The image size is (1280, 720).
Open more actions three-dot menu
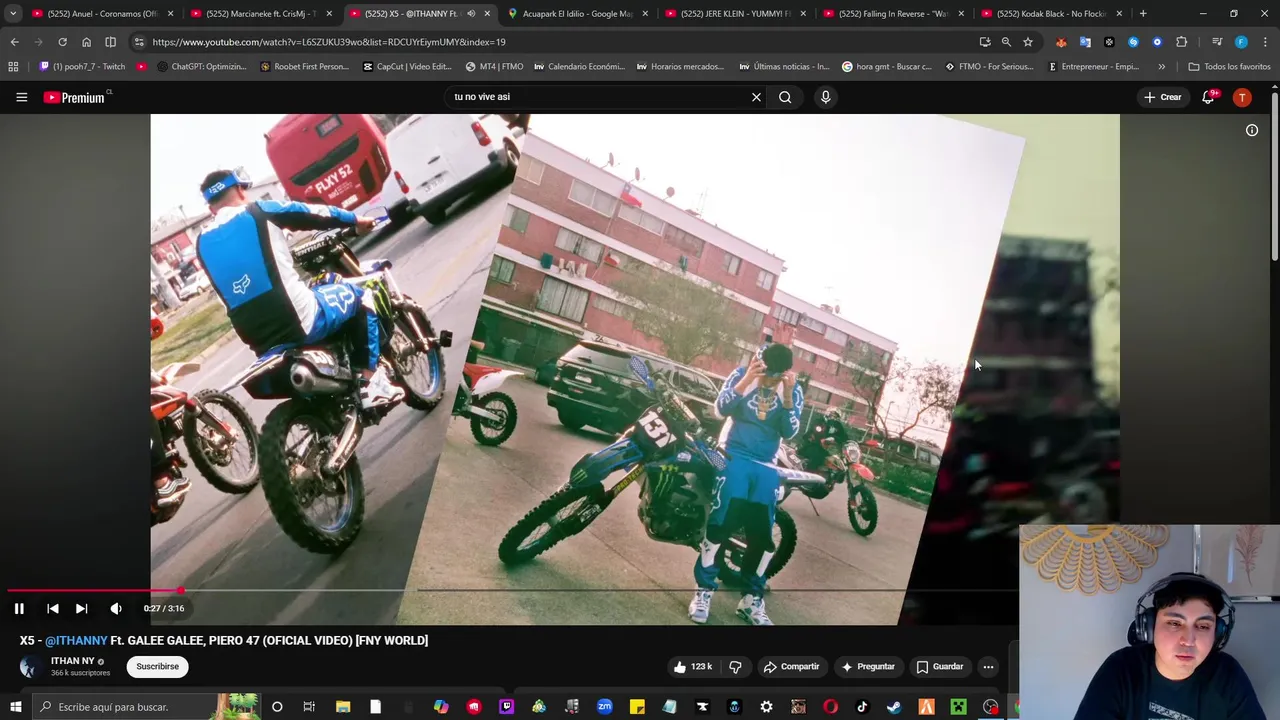click(x=988, y=667)
